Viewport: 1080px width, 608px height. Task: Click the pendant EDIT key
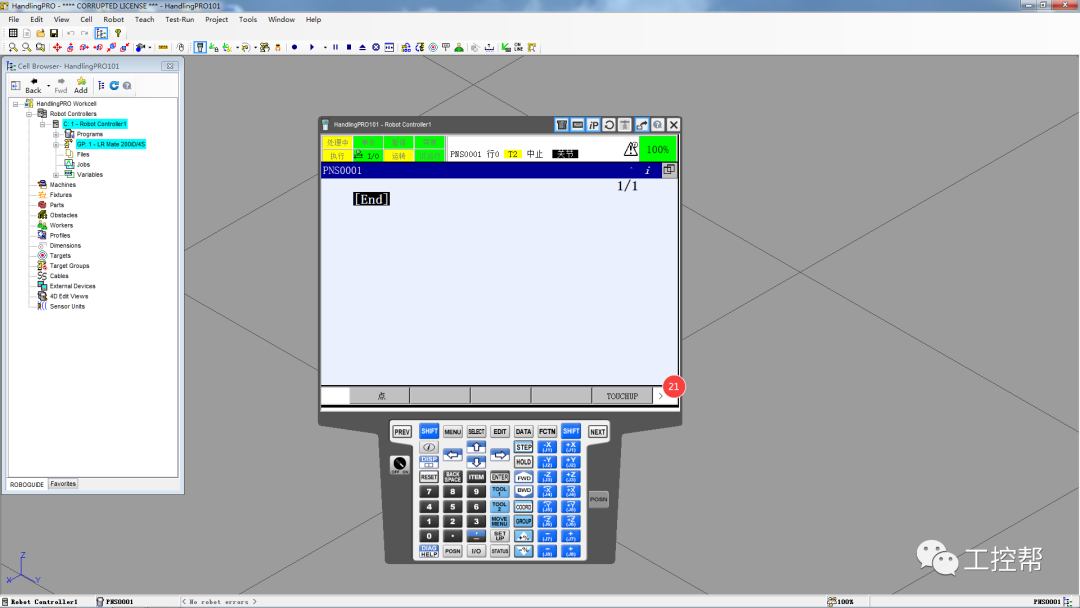point(500,432)
